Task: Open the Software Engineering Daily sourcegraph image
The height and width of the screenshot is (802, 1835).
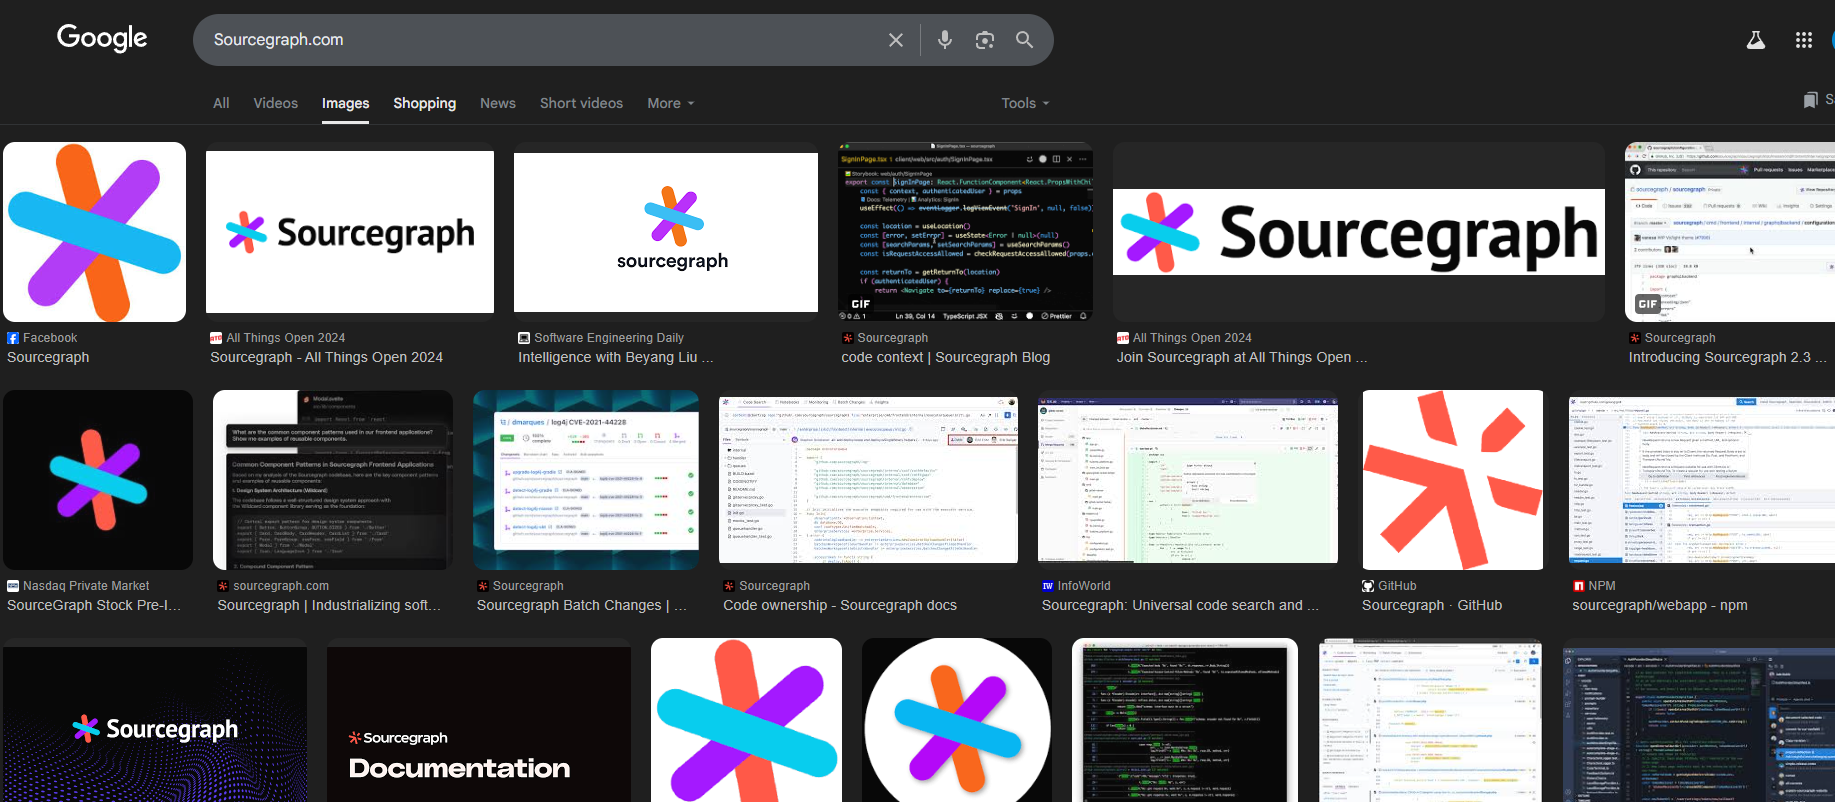Action: pos(666,232)
